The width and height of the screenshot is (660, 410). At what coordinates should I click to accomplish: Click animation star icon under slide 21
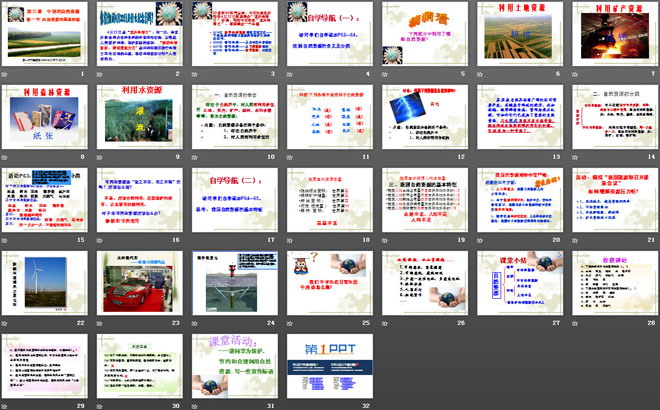click(x=575, y=240)
